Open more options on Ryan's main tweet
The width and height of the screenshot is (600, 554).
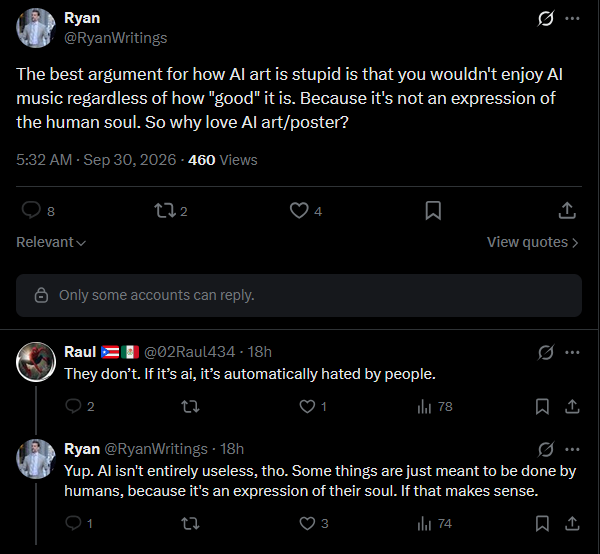point(572,18)
